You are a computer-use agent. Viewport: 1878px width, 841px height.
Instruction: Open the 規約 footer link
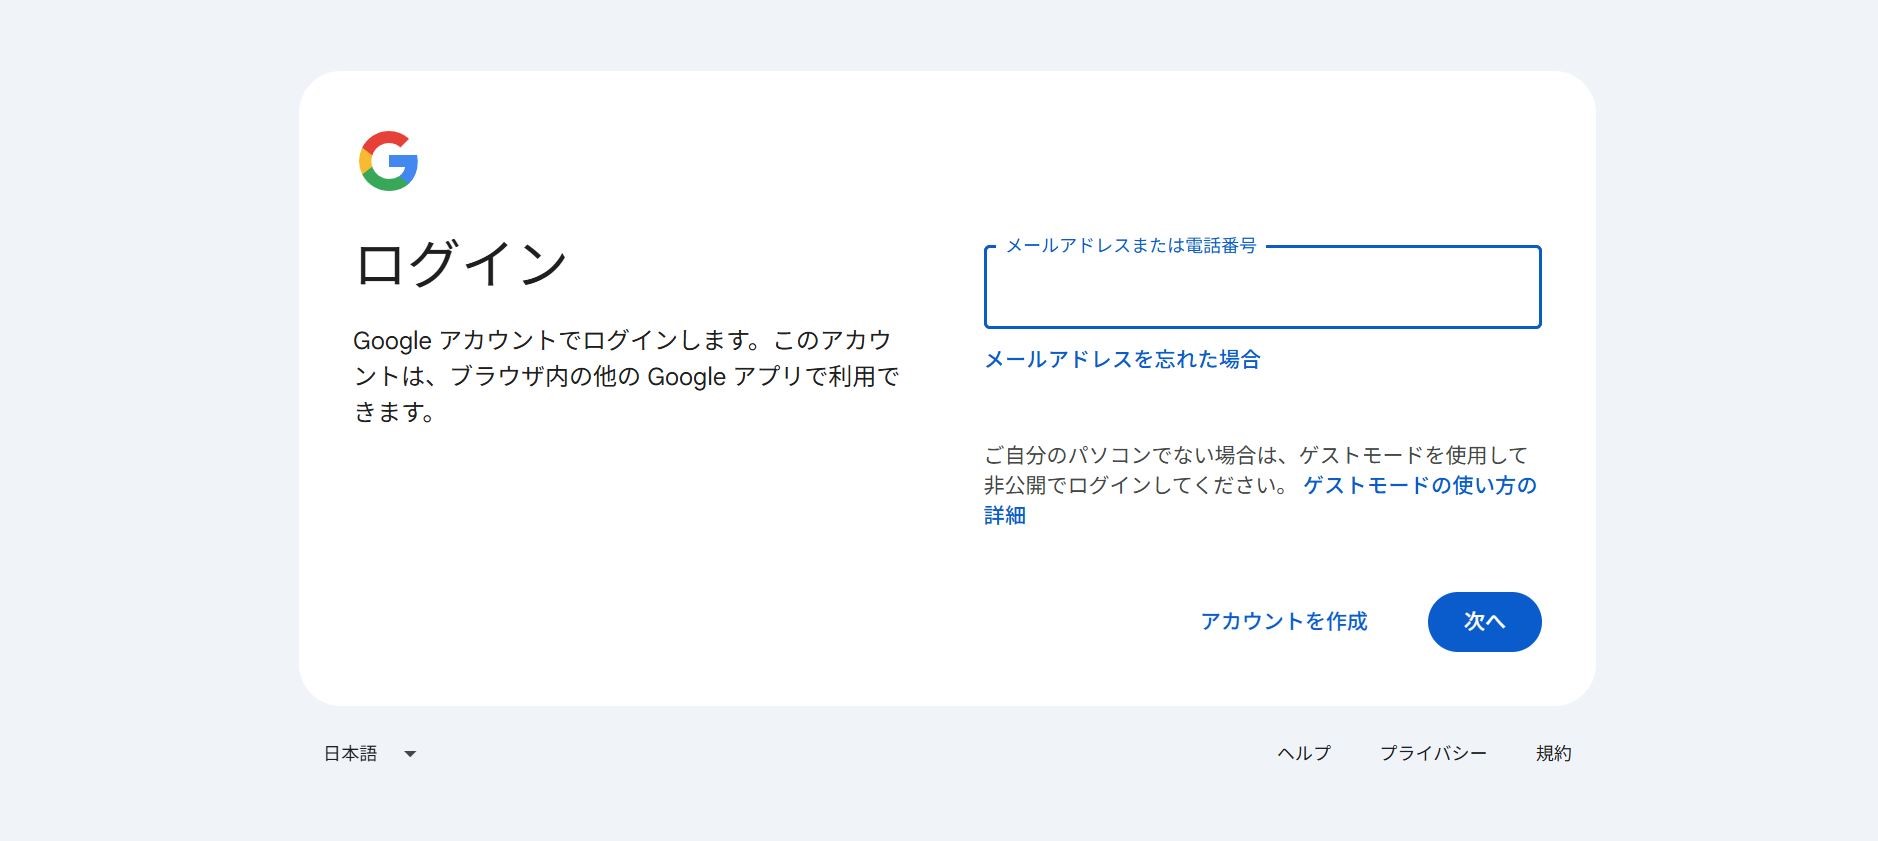[1553, 754]
